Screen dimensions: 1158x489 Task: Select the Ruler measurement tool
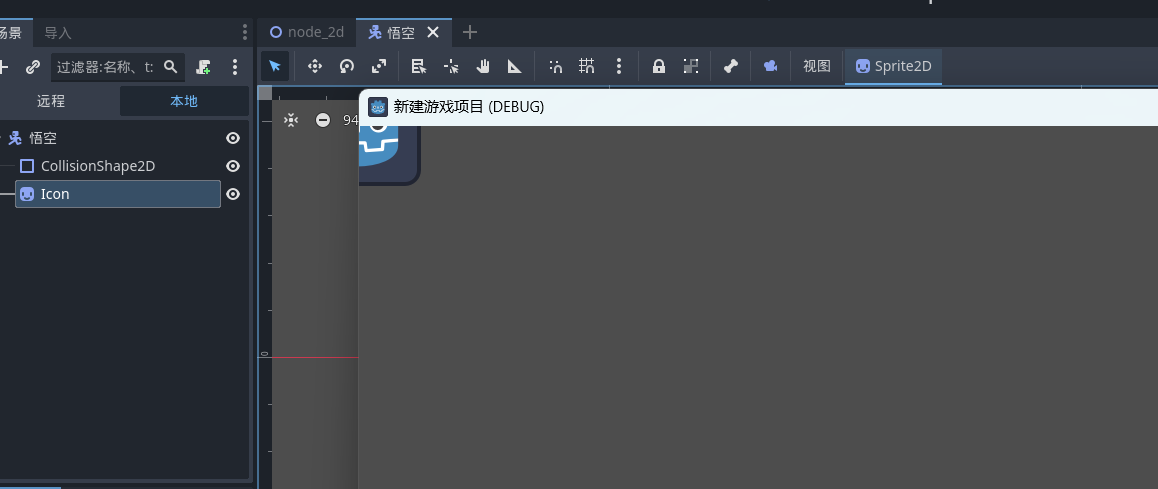point(515,67)
